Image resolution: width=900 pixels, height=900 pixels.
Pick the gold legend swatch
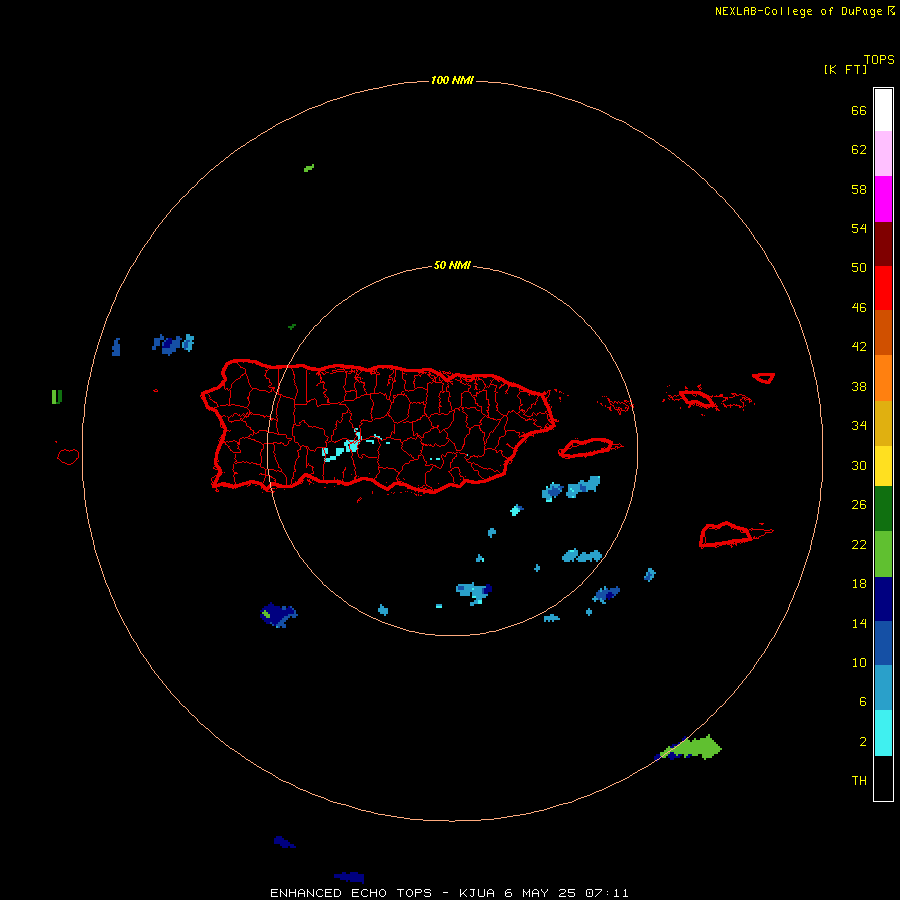click(883, 423)
